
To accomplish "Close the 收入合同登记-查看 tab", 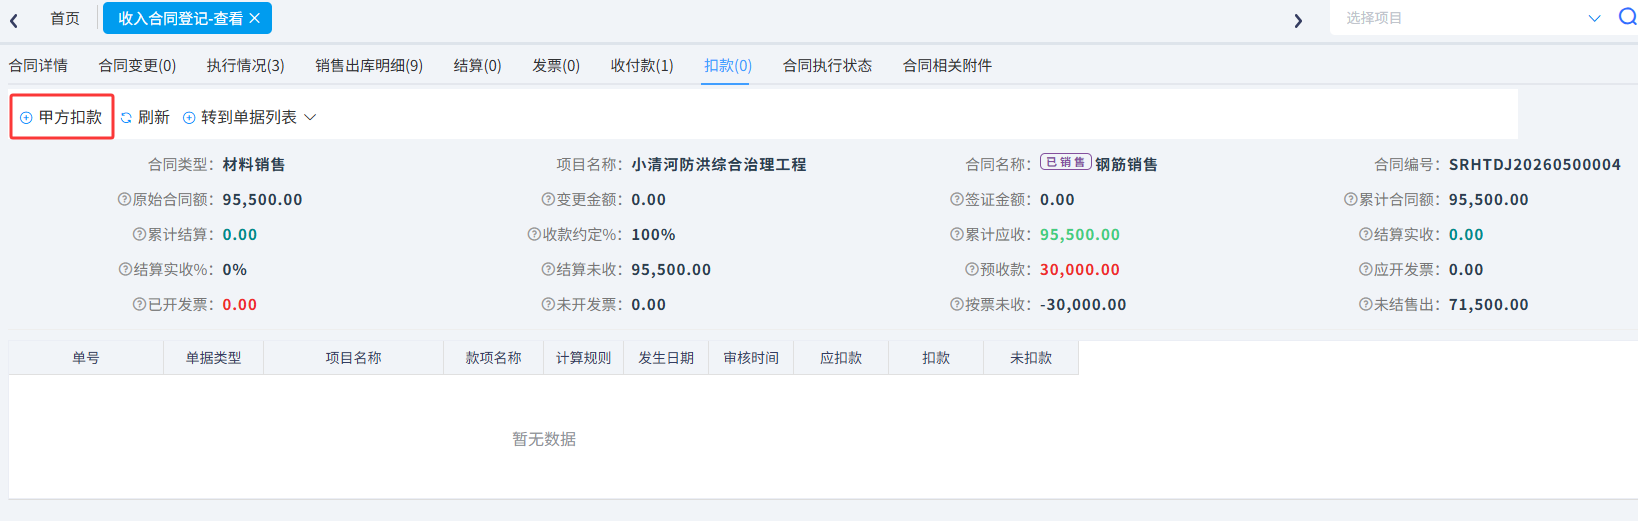I will 255,18.
